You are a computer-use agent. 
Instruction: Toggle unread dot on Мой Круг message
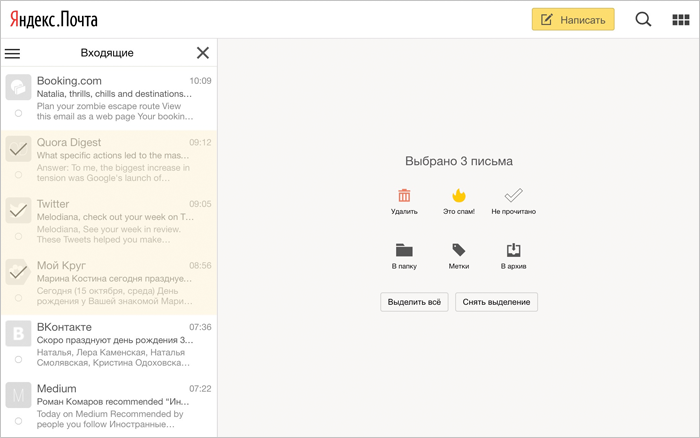click(18, 298)
